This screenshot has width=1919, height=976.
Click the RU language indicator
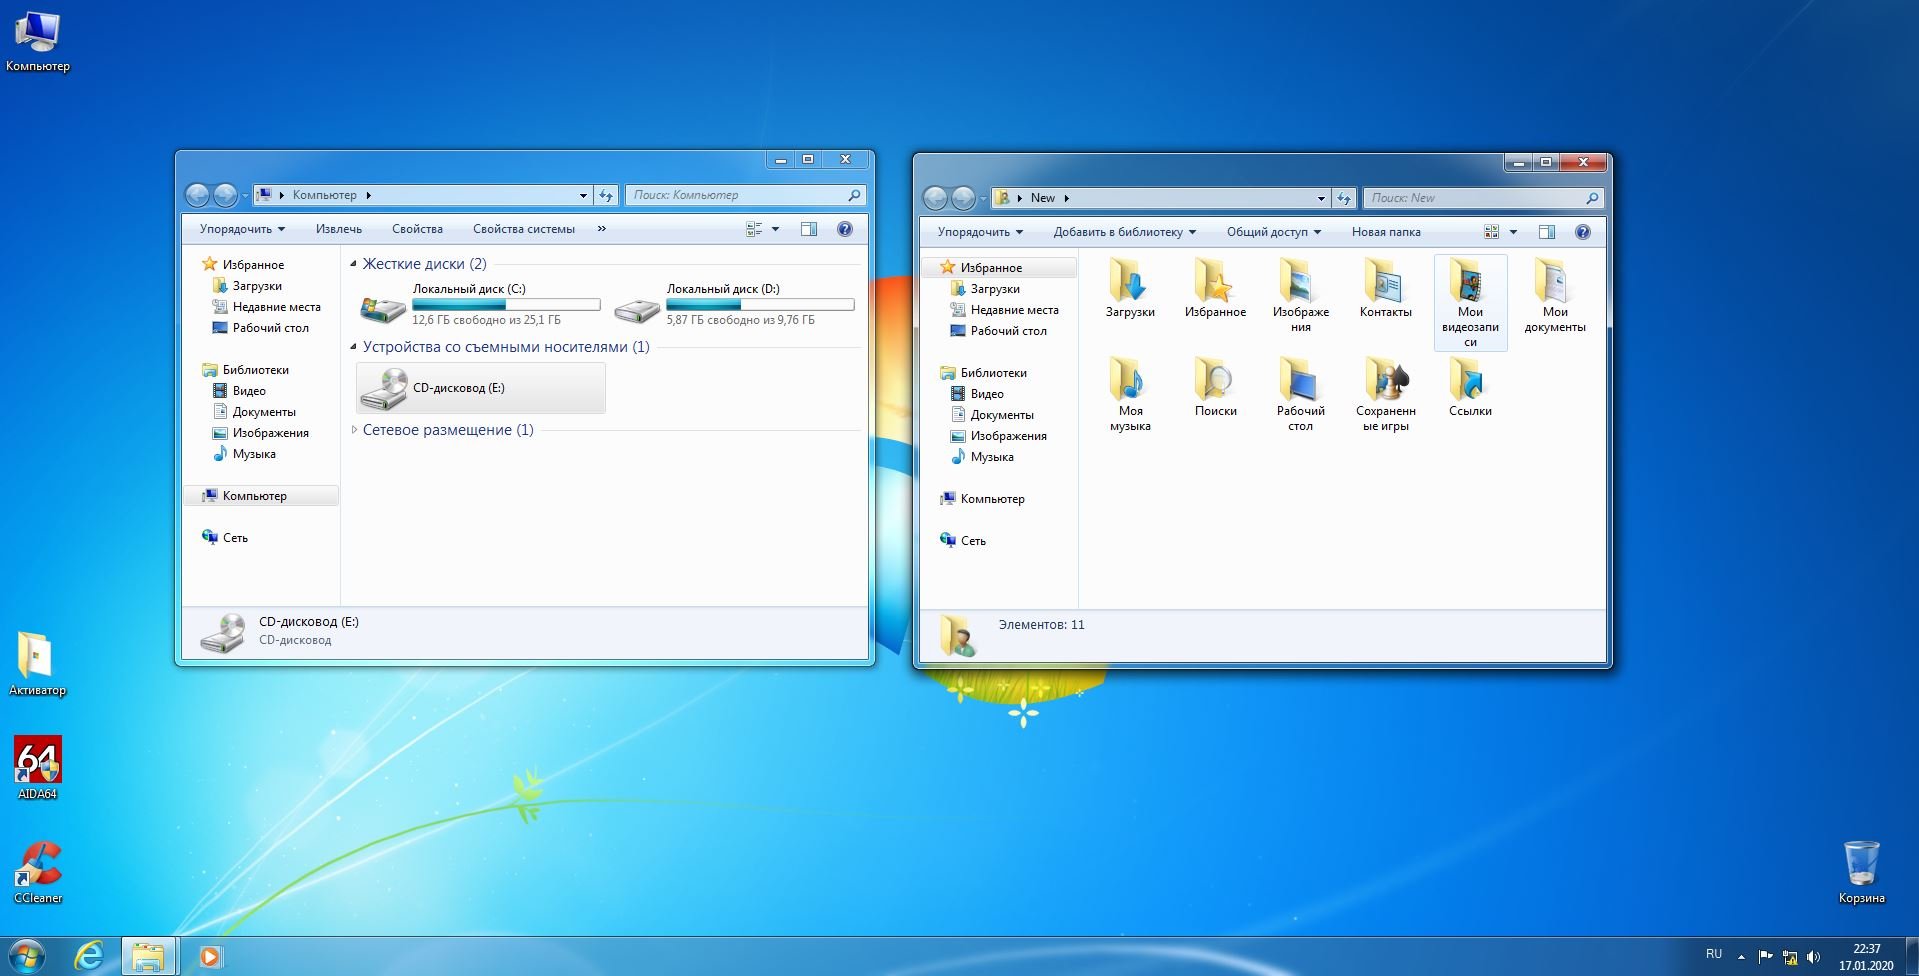click(x=1714, y=954)
